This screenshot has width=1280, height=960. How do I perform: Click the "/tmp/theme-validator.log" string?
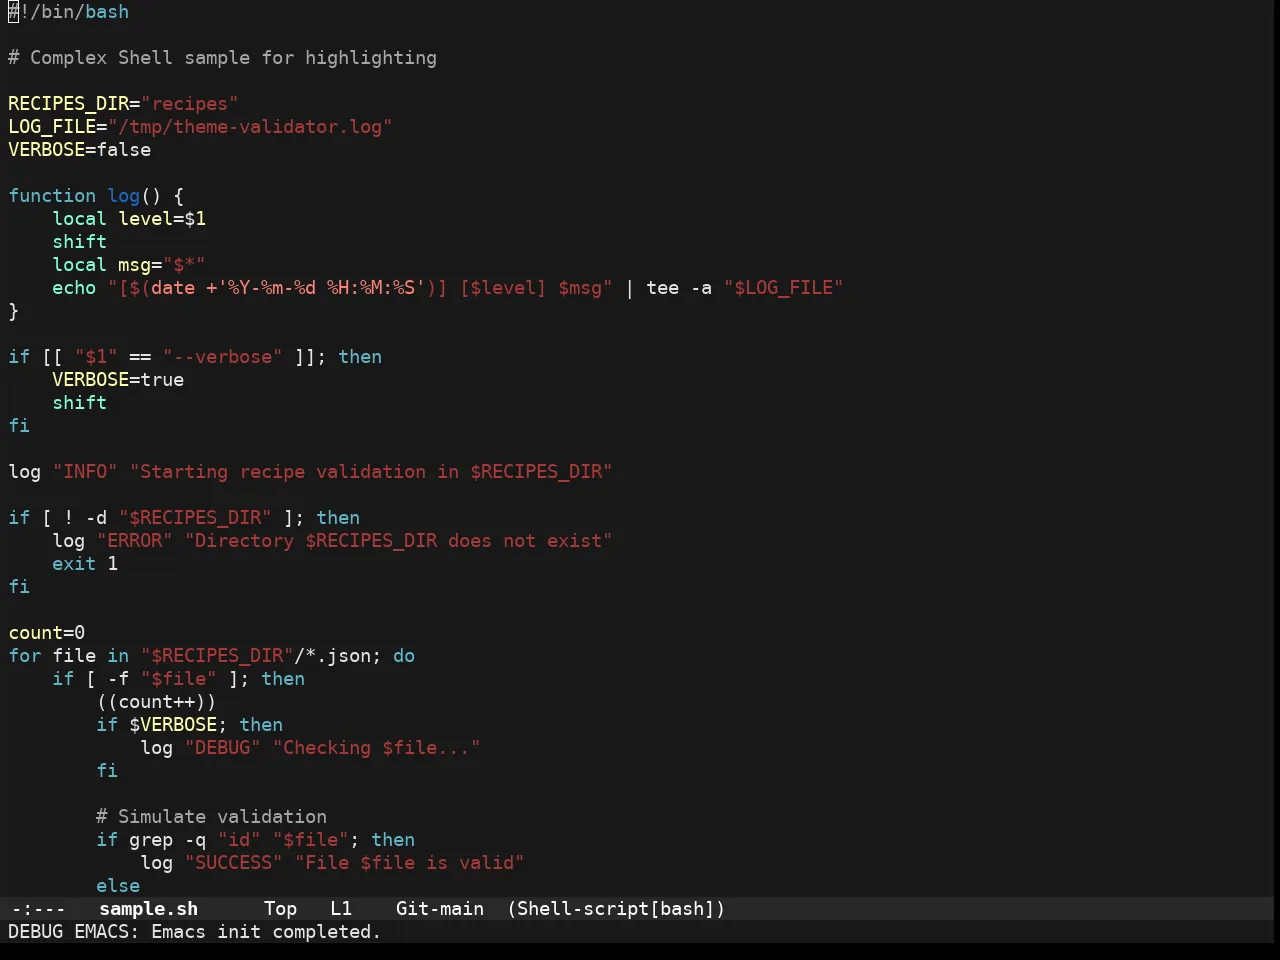[250, 127]
